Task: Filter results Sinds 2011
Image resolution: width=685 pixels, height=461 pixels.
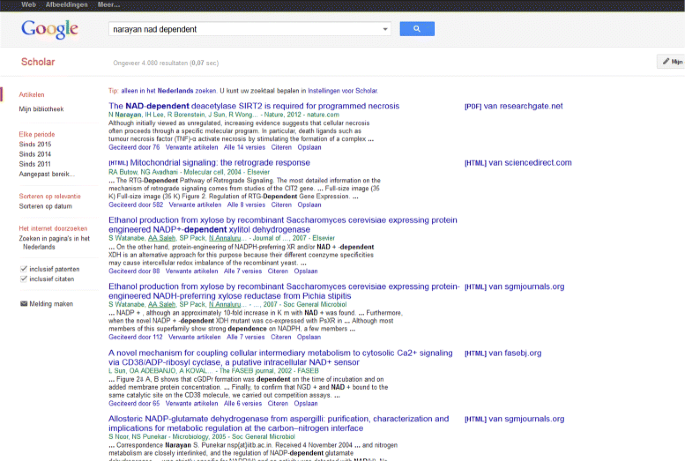Action: (x=35, y=164)
